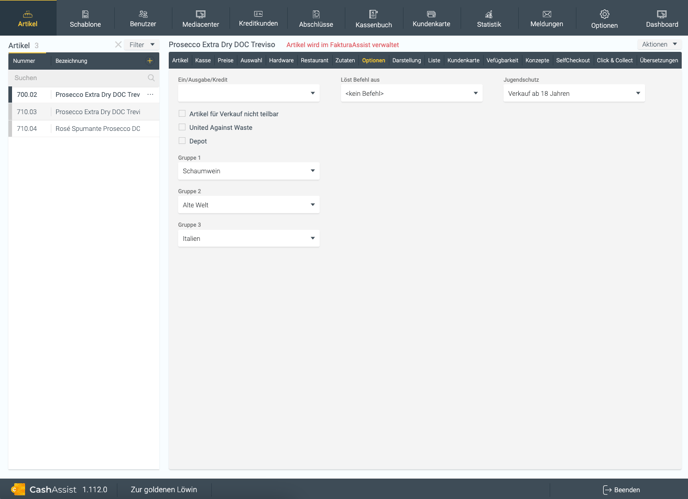Open the Kreditkunden module
Screen dimensions: 688x499
tap(258, 18)
